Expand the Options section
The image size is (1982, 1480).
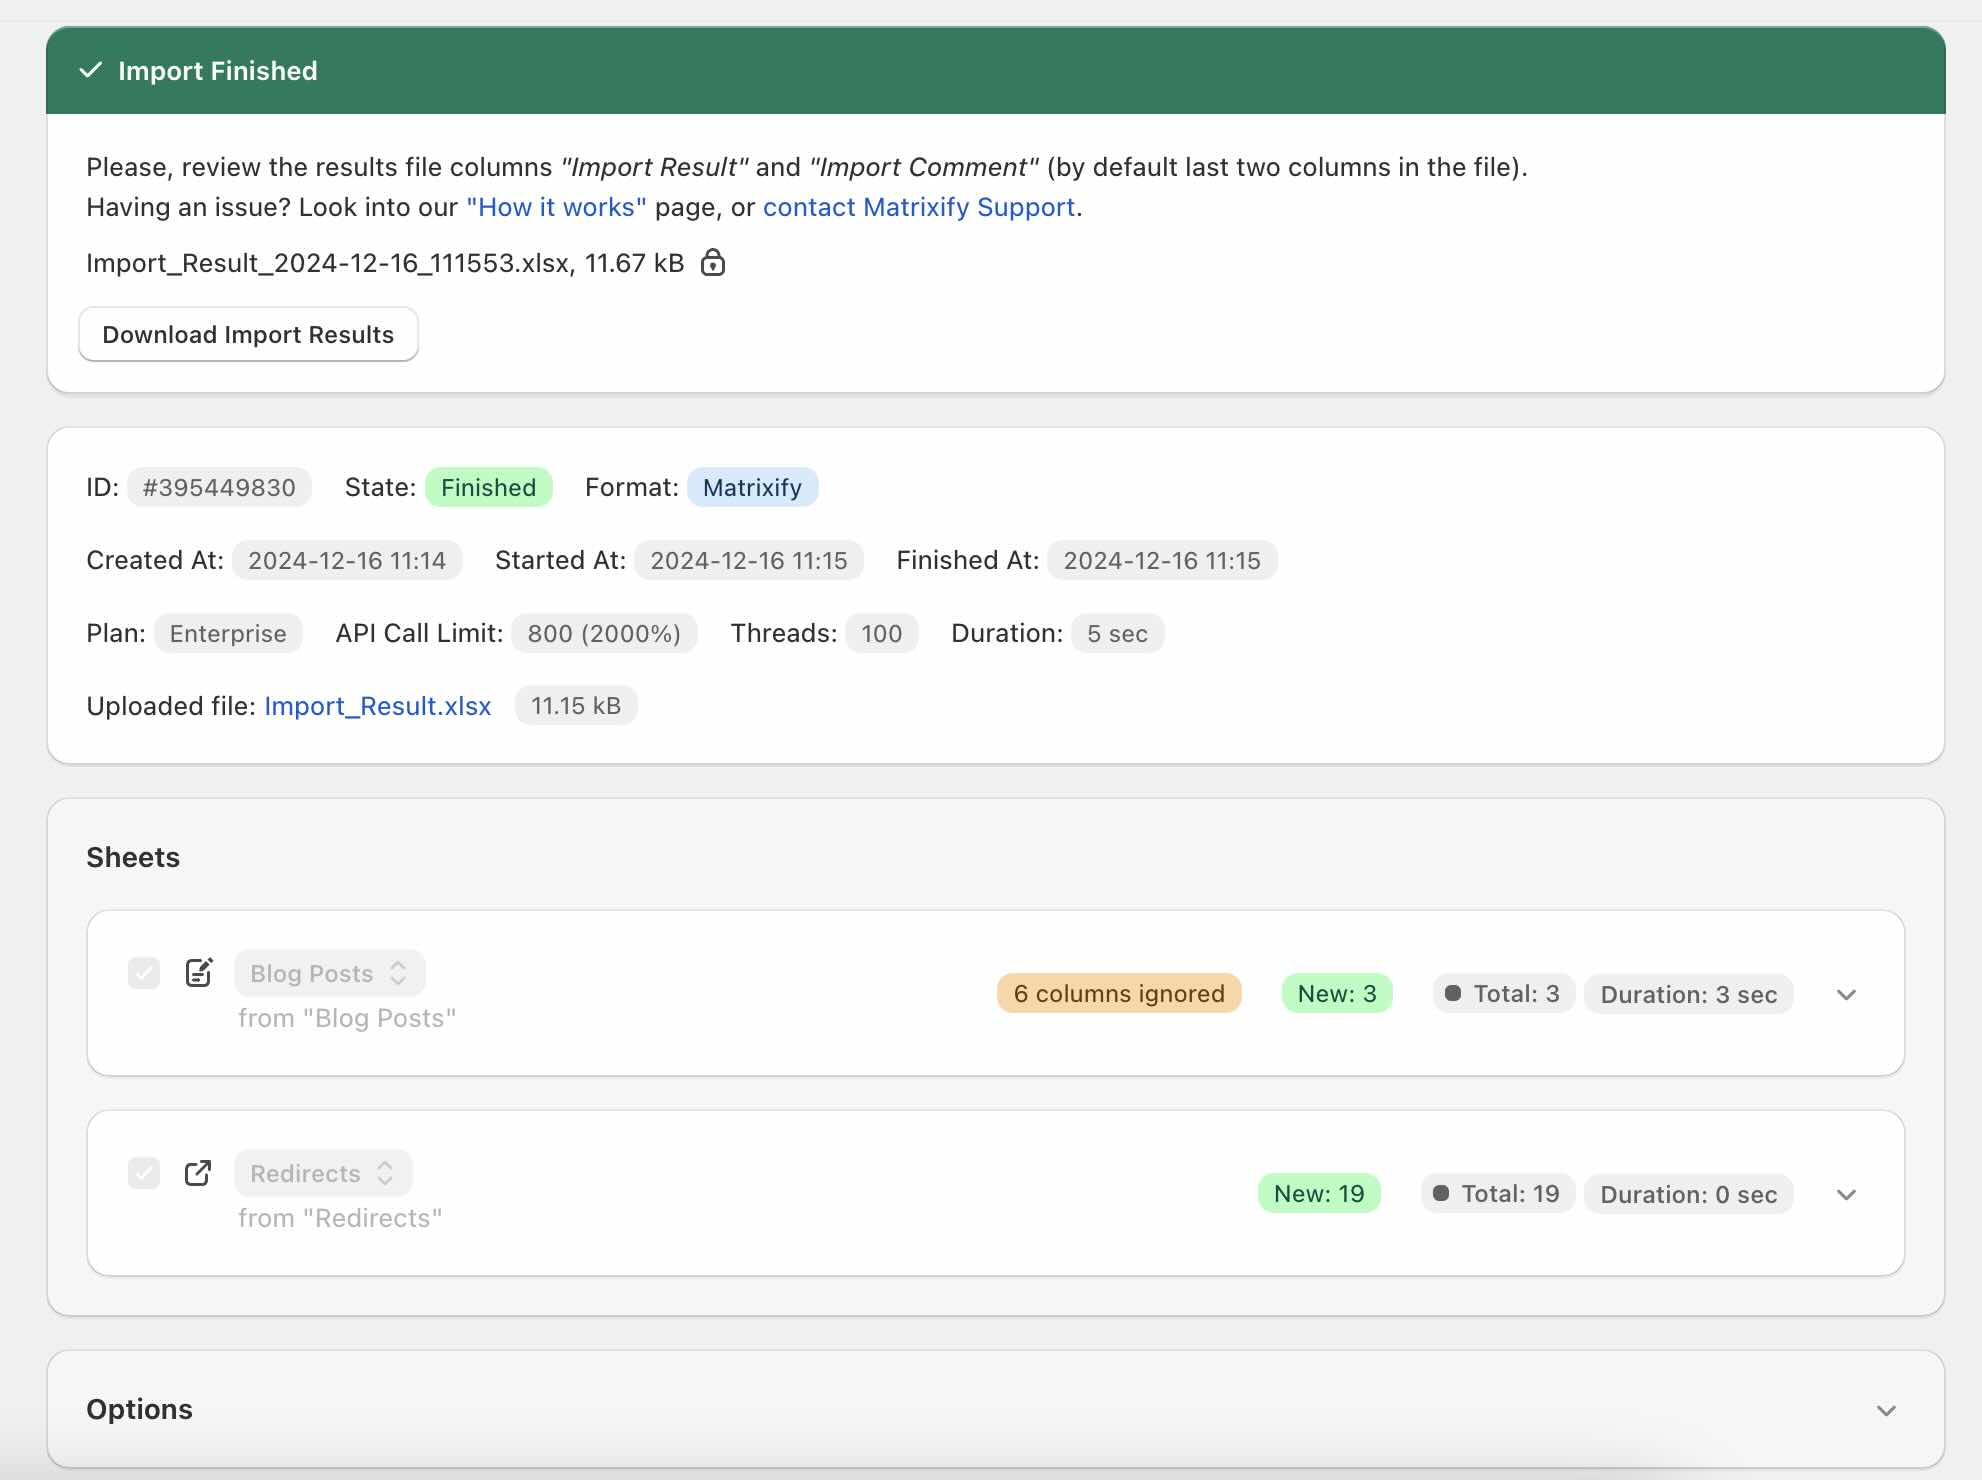click(1885, 1410)
